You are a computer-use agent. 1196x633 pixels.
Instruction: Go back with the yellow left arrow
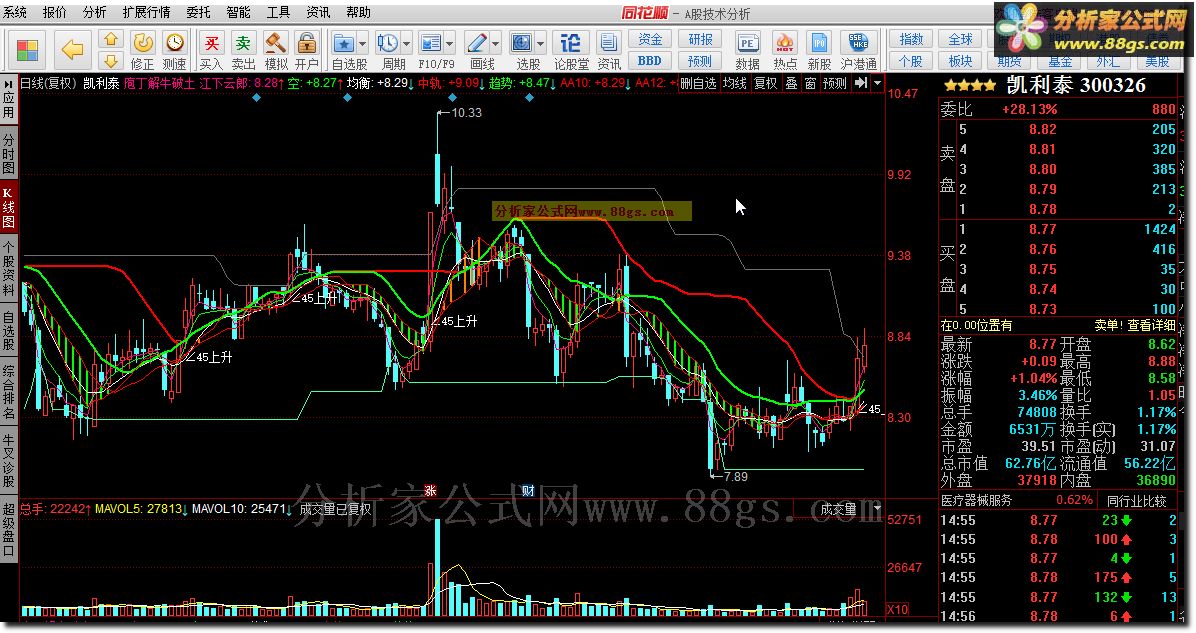[x=72, y=50]
